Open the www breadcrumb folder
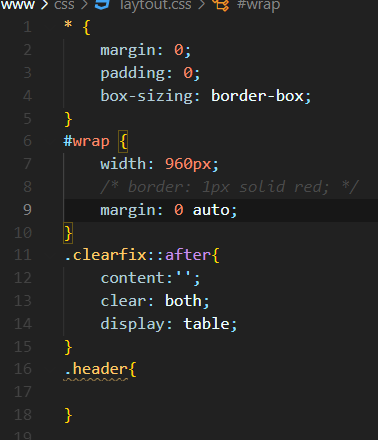 click(17, 4)
